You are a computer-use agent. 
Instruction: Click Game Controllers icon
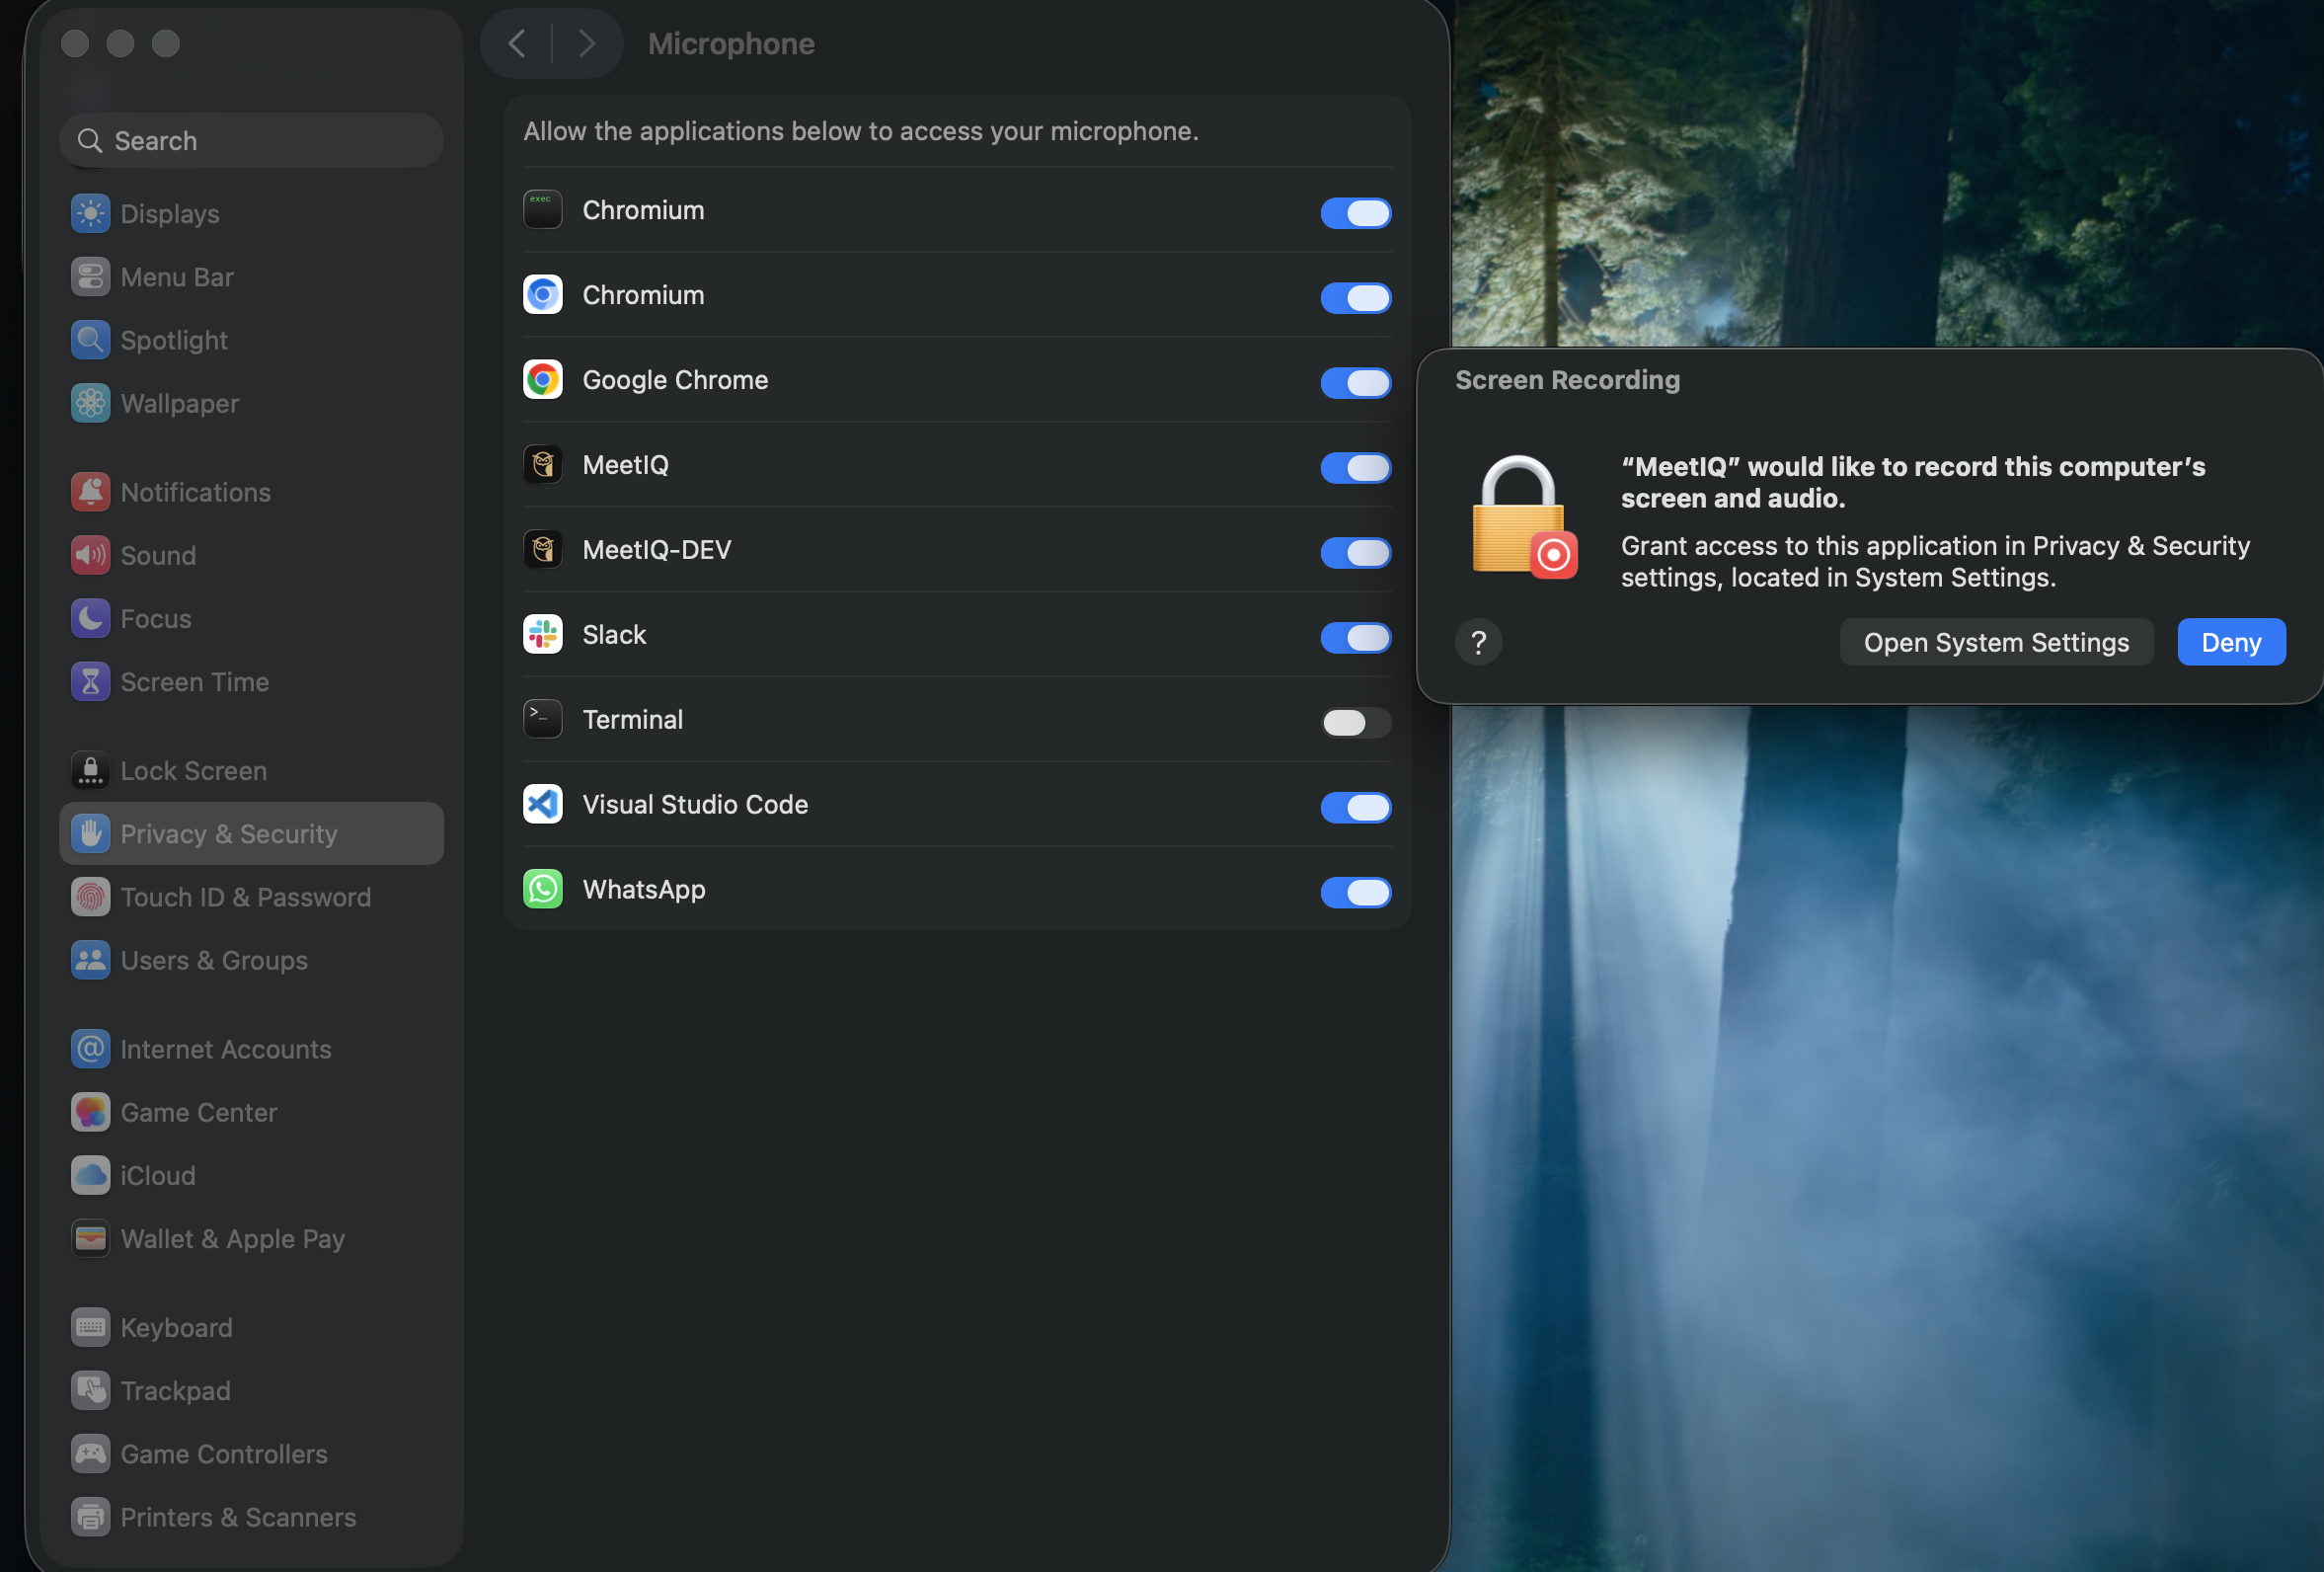[90, 1453]
